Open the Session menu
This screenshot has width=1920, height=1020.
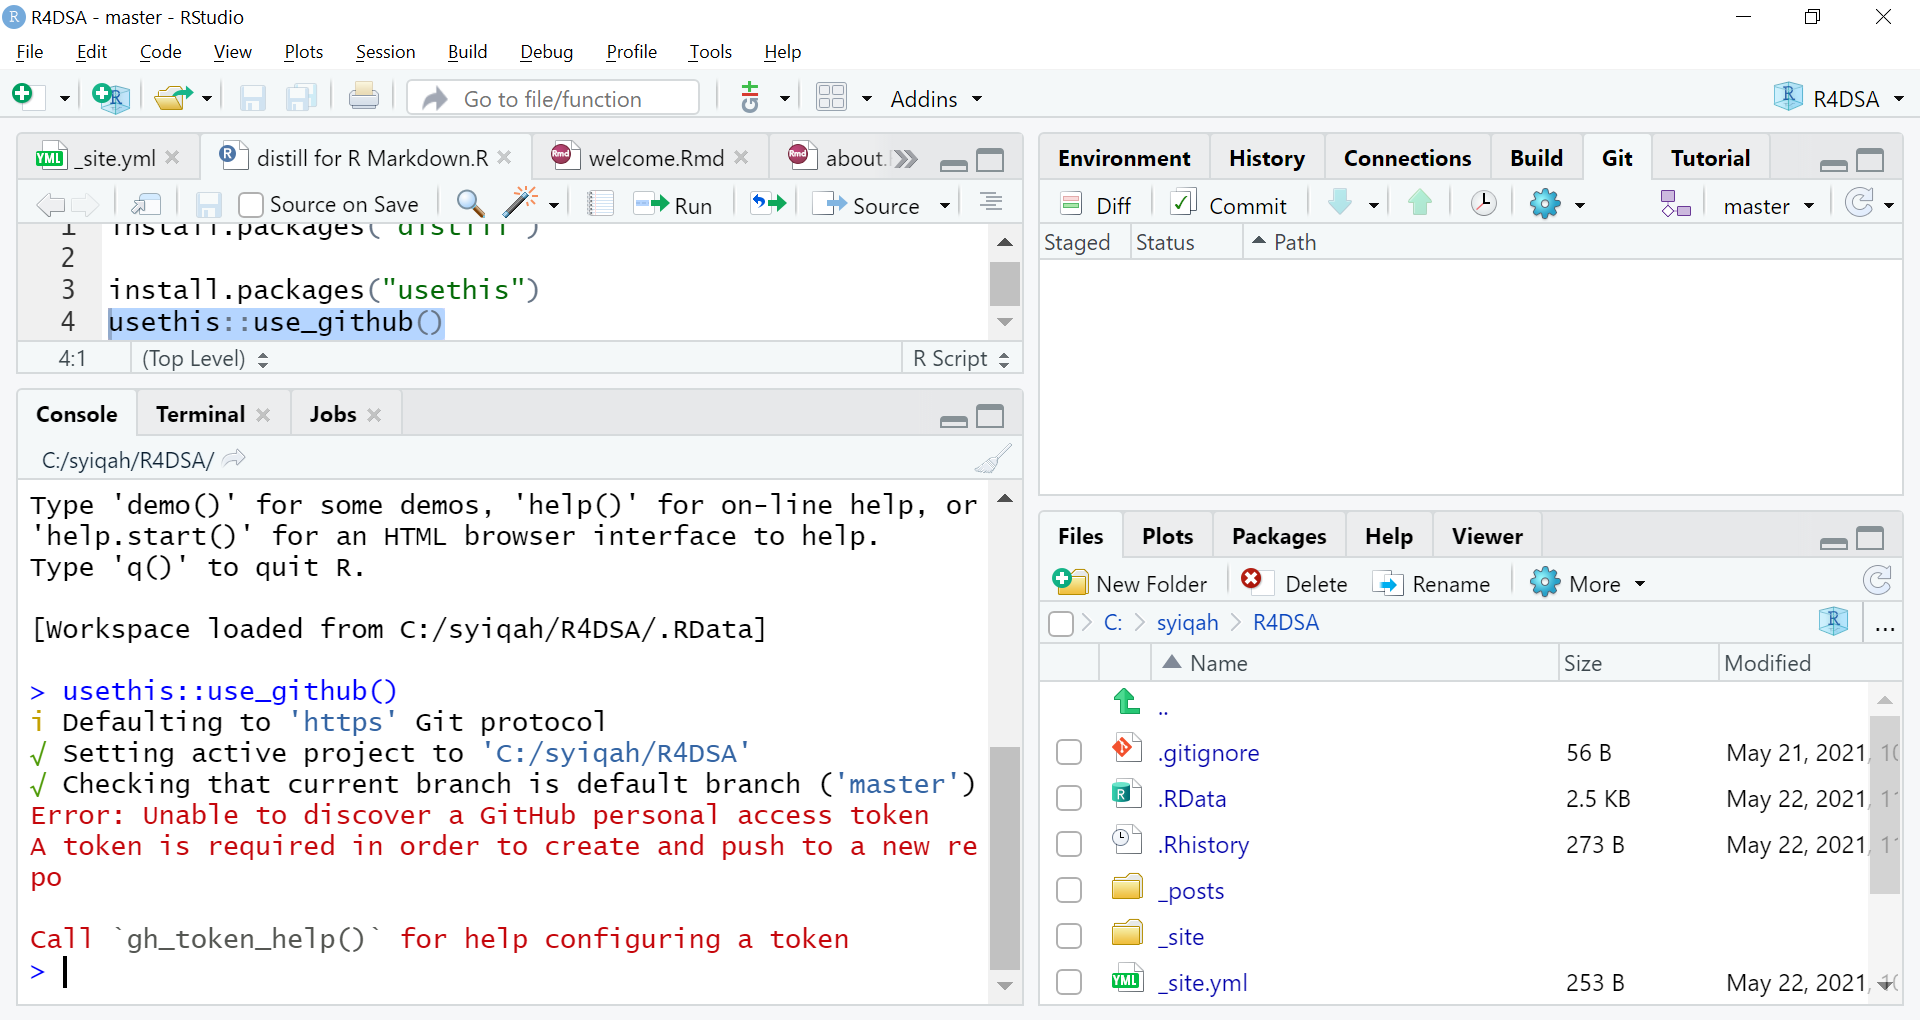(386, 51)
